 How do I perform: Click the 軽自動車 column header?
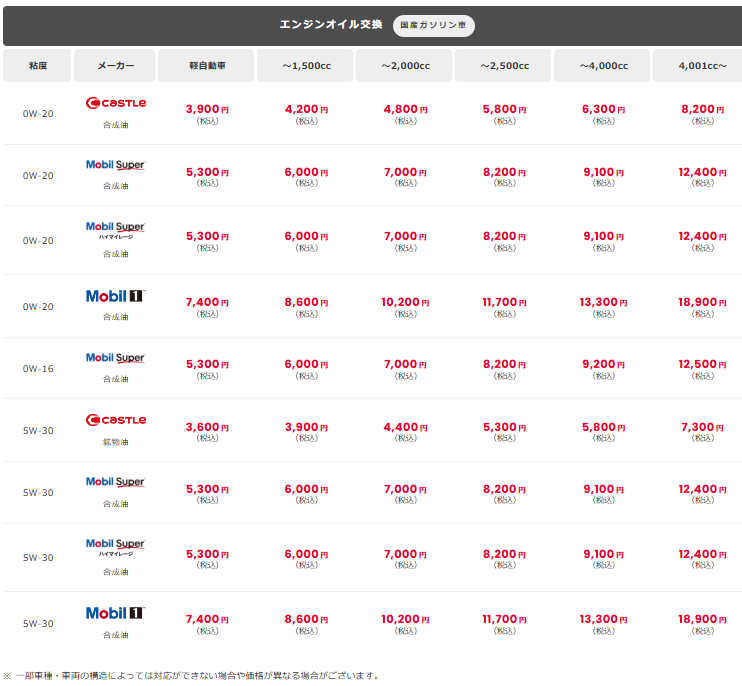pyautogui.click(x=206, y=66)
